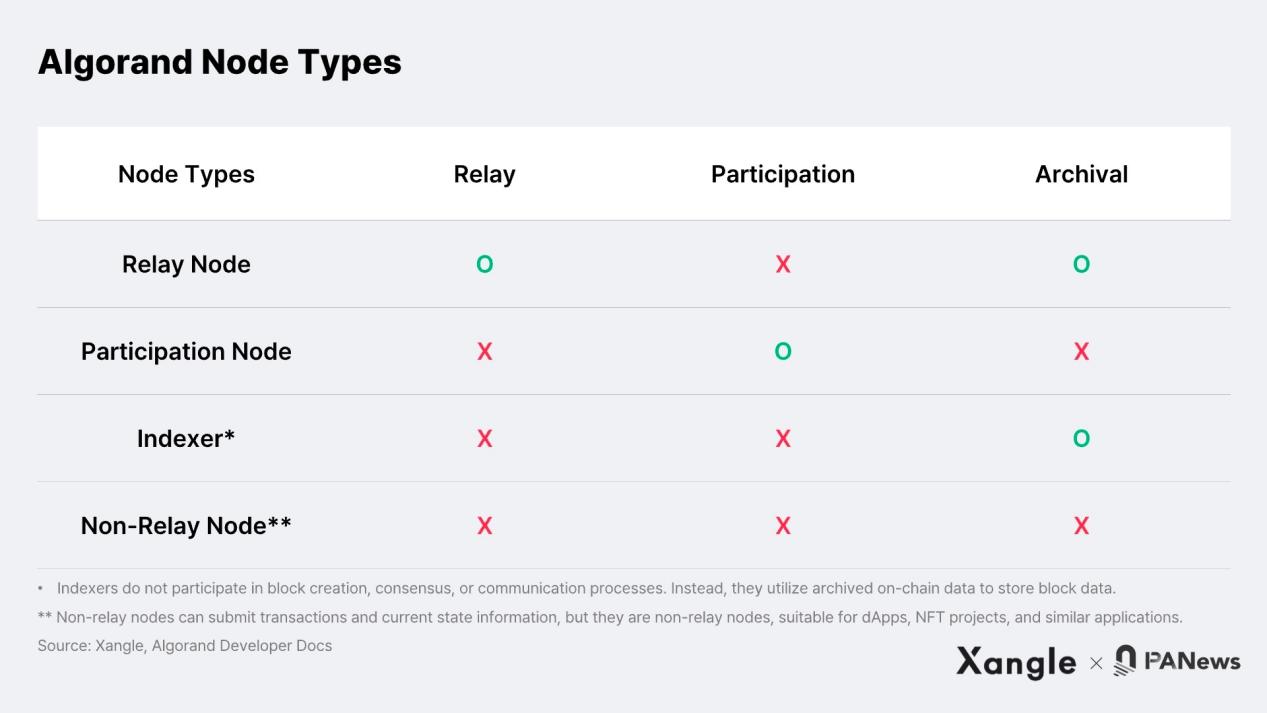This screenshot has width=1267, height=713.
Task: Select the Relay column header
Action: click(484, 174)
